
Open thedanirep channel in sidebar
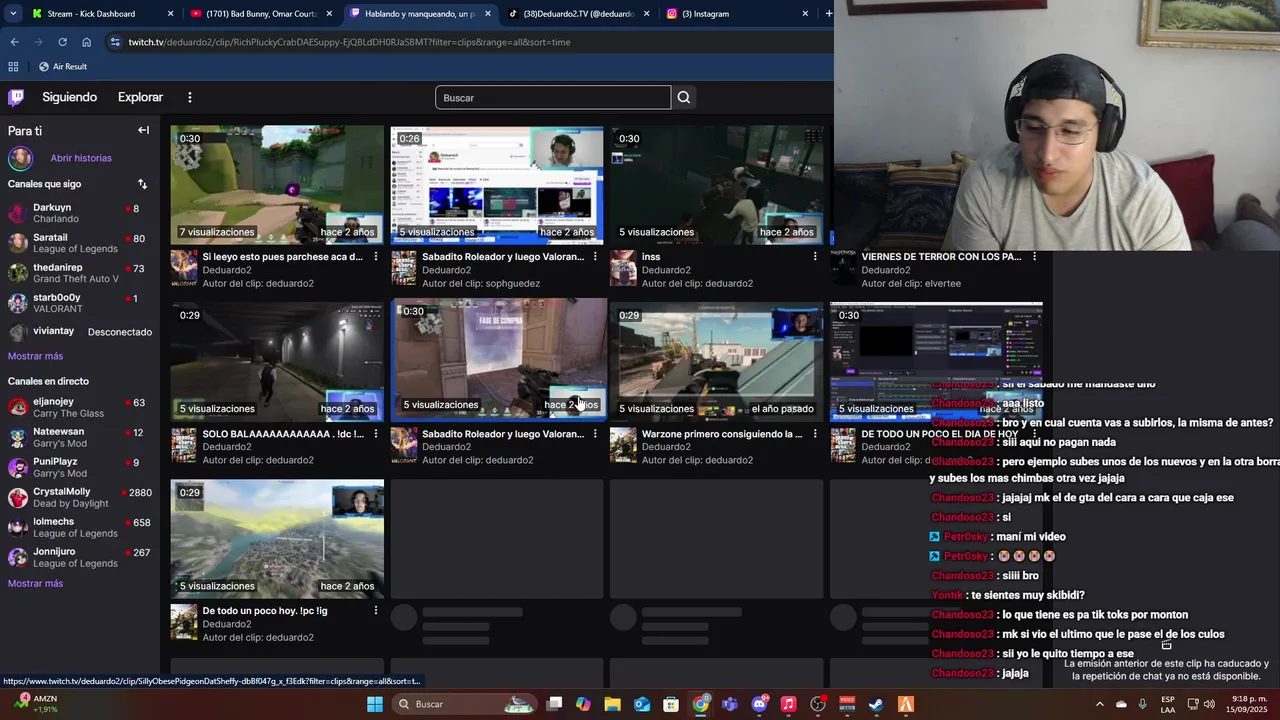[x=80, y=273]
